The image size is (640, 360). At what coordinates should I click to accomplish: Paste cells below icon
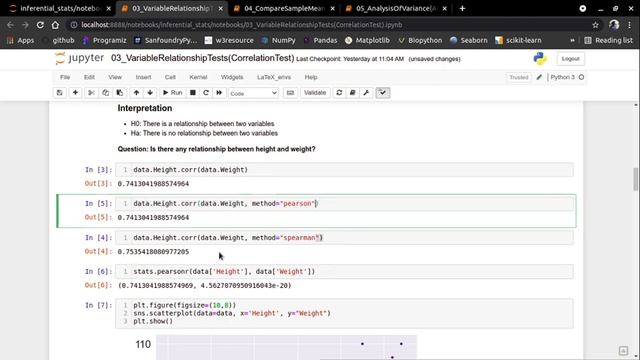pyautogui.click(x=120, y=93)
